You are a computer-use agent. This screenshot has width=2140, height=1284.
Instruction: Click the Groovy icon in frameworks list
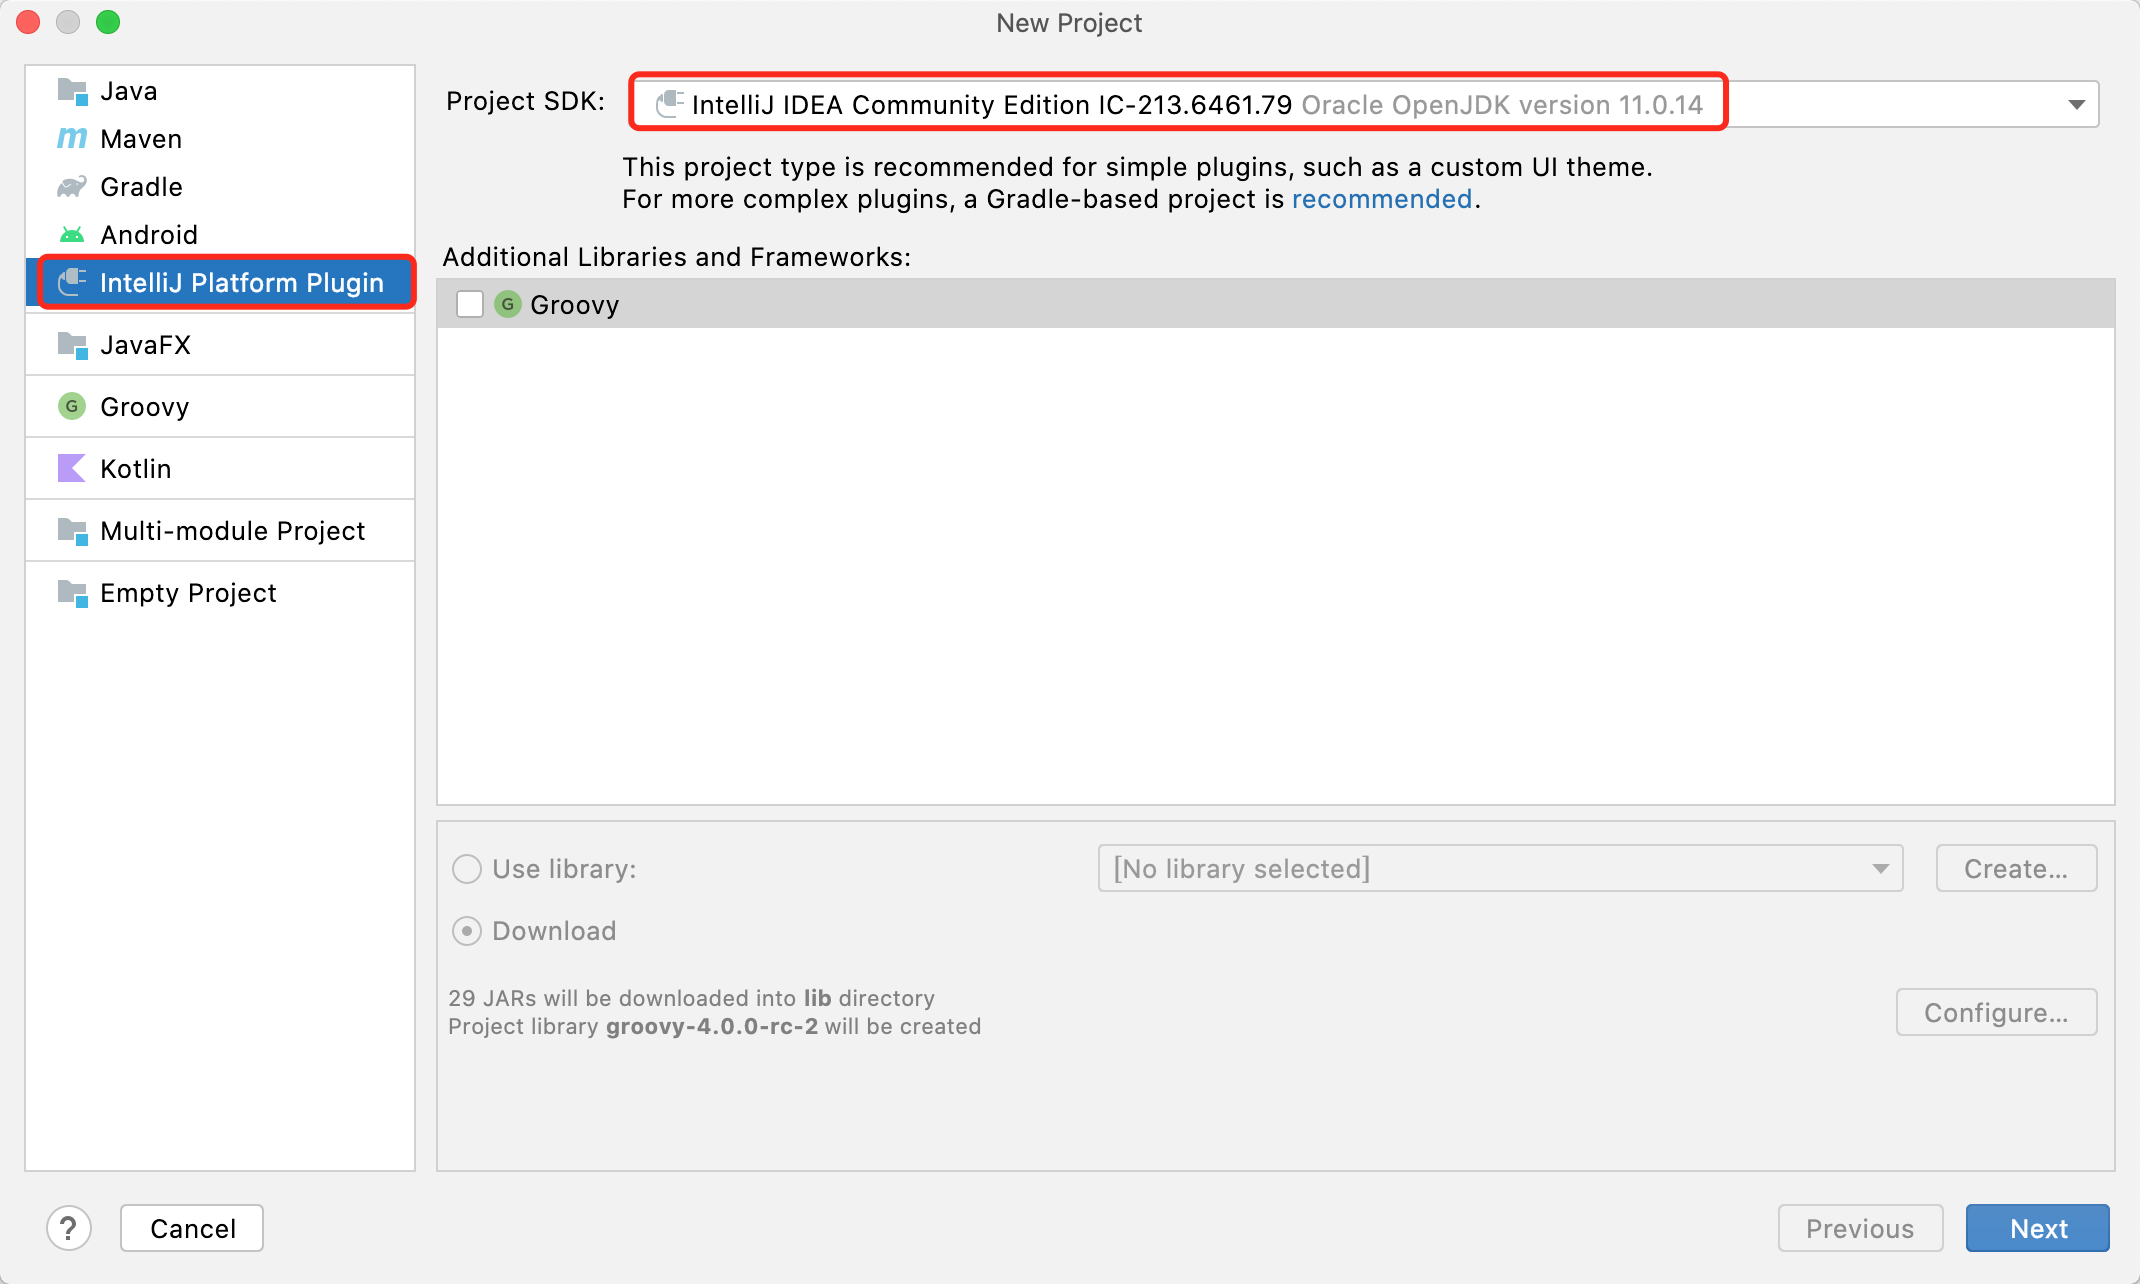pyautogui.click(x=508, y=304)
